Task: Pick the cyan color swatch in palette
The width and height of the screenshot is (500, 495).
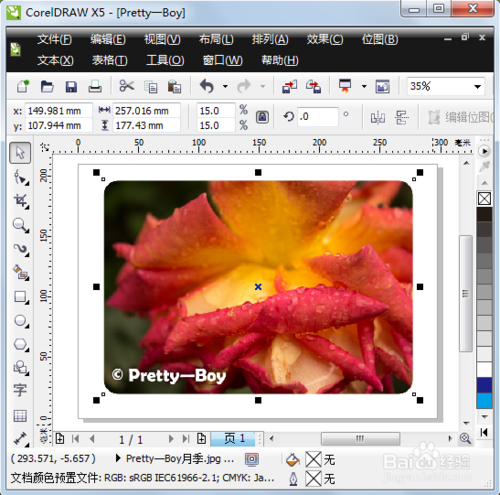Action: 484,401
